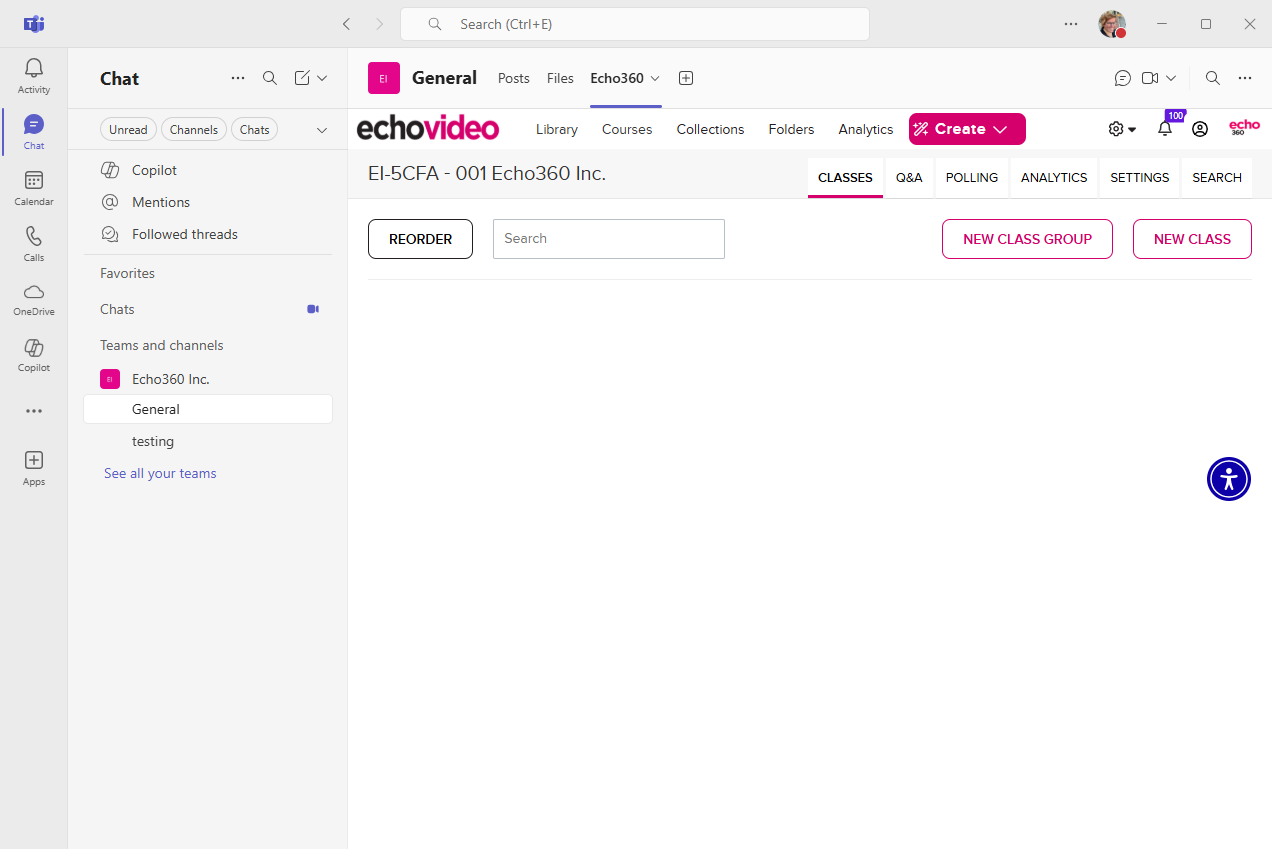Toggle the Unread filter chip
This screenshot has width=1272, height=849.
[128, 129]
